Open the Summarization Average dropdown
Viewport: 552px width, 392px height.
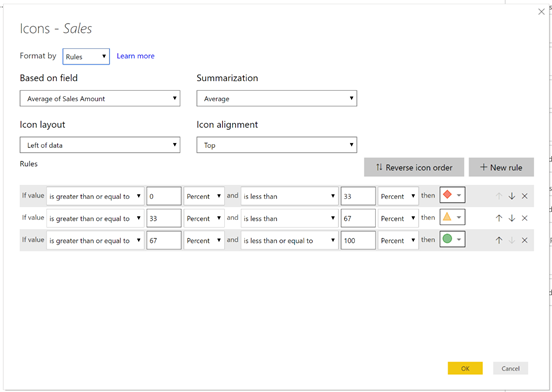pos(277,99)
